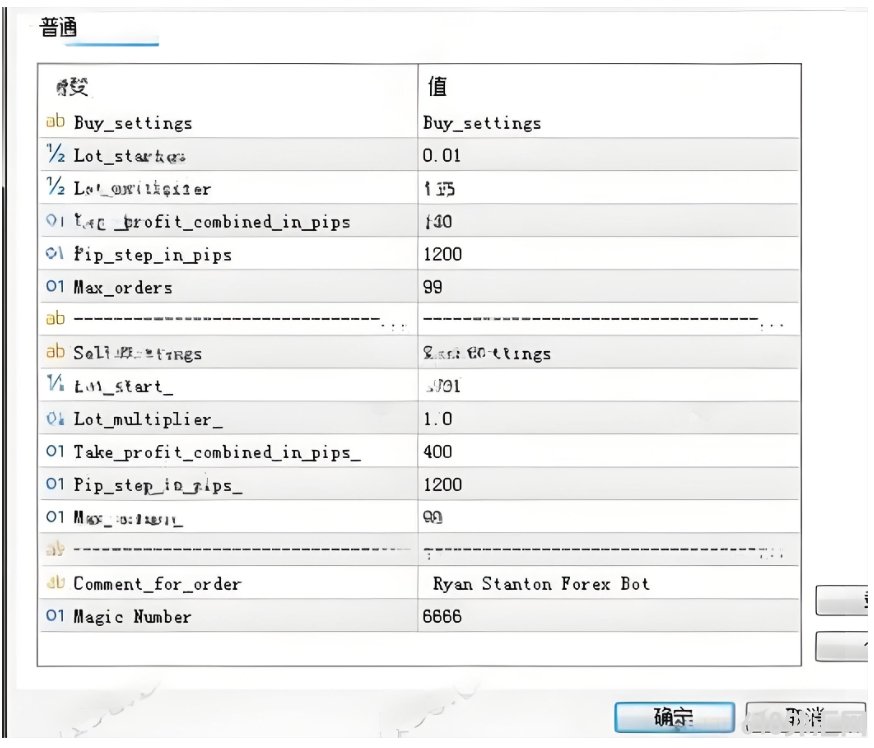
Task: Click the type icon of Lot_start under Buy_settings
Action: pyautogui.click(x=56, y=153)
